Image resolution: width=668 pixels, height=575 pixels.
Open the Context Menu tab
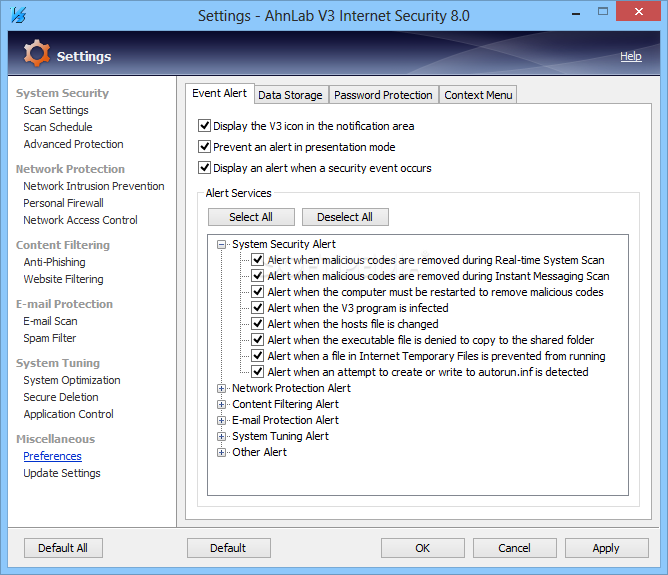(478, 95)
